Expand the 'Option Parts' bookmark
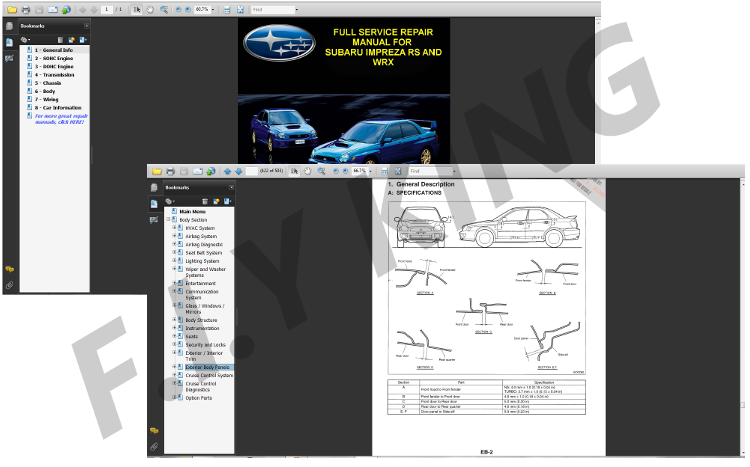 pyautogui.click(x=175, y=397)
